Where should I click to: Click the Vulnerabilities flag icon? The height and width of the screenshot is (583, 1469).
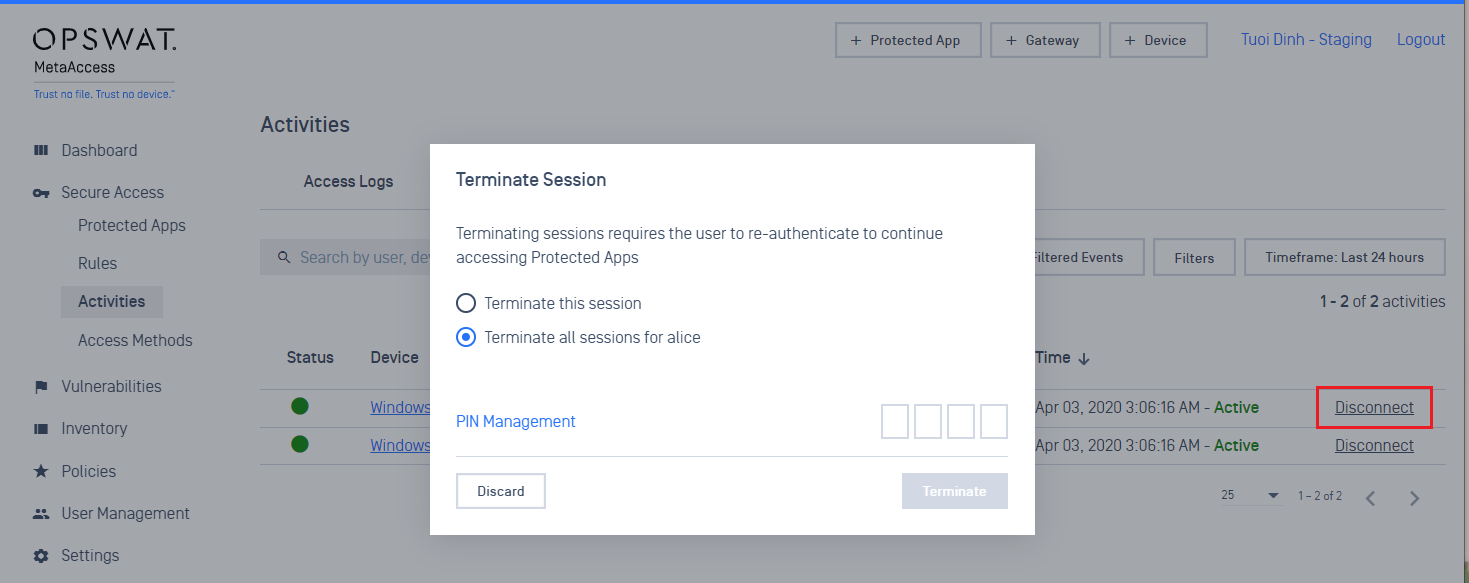pyautogui.click(x=41, y=387)
